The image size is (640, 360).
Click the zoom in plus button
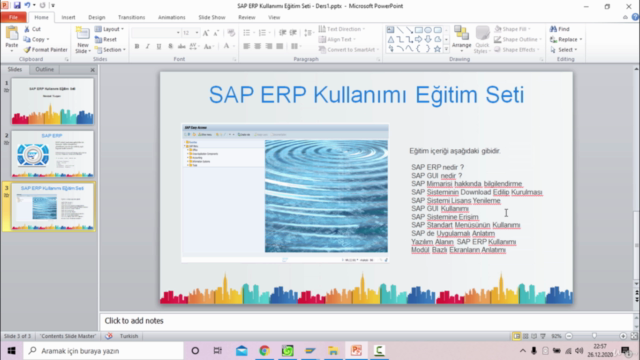623,336
